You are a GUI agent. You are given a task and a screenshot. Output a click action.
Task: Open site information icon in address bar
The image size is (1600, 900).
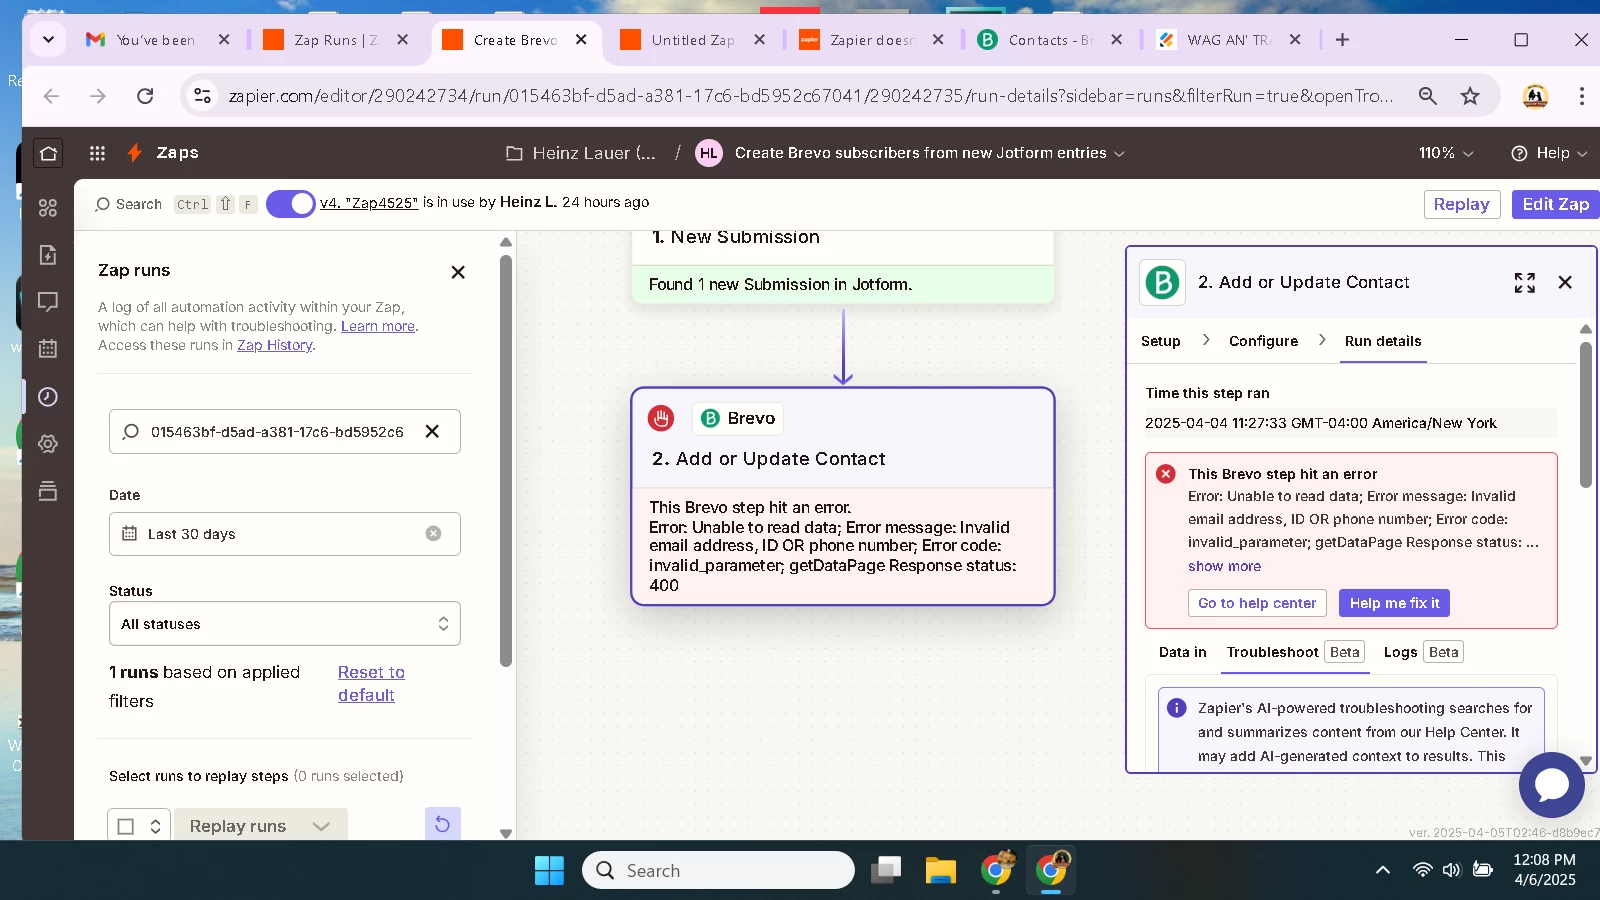tap(202, 96)
